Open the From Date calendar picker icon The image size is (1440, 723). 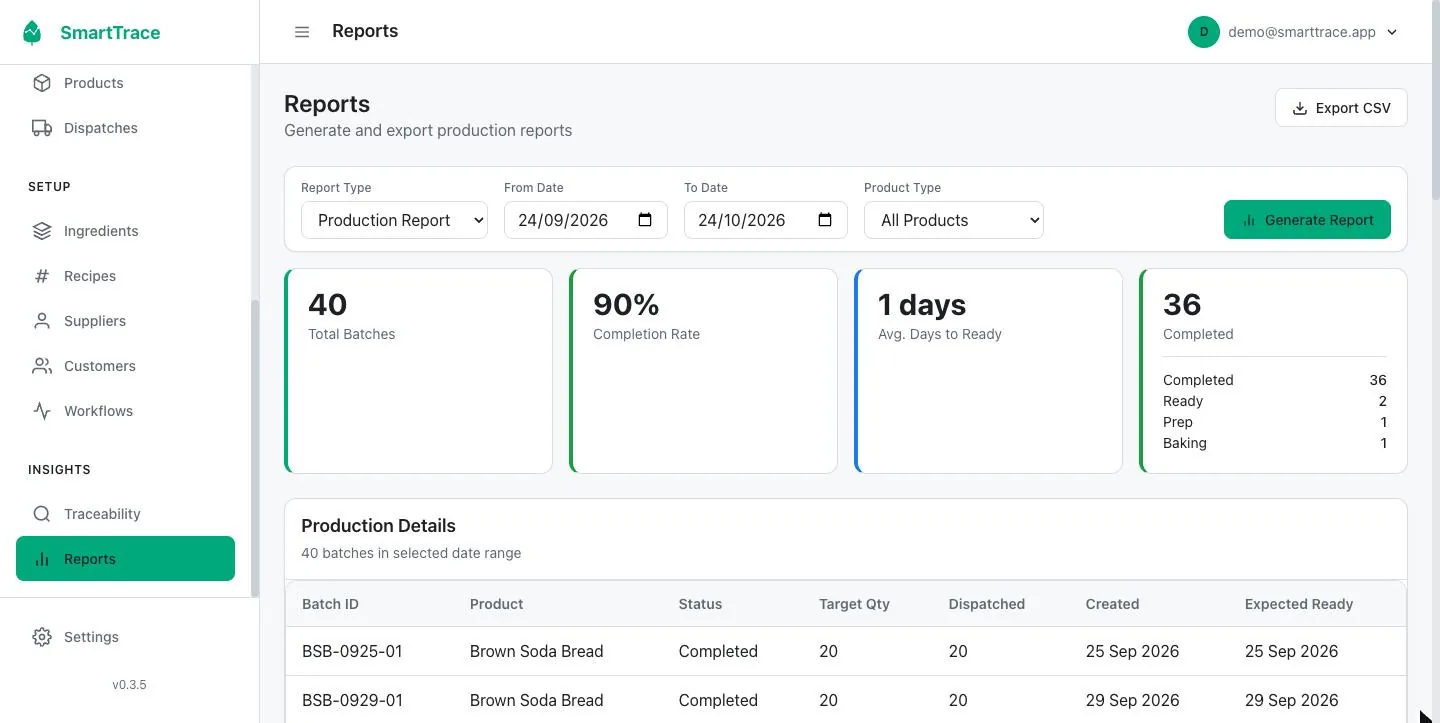tap(645, 220)
